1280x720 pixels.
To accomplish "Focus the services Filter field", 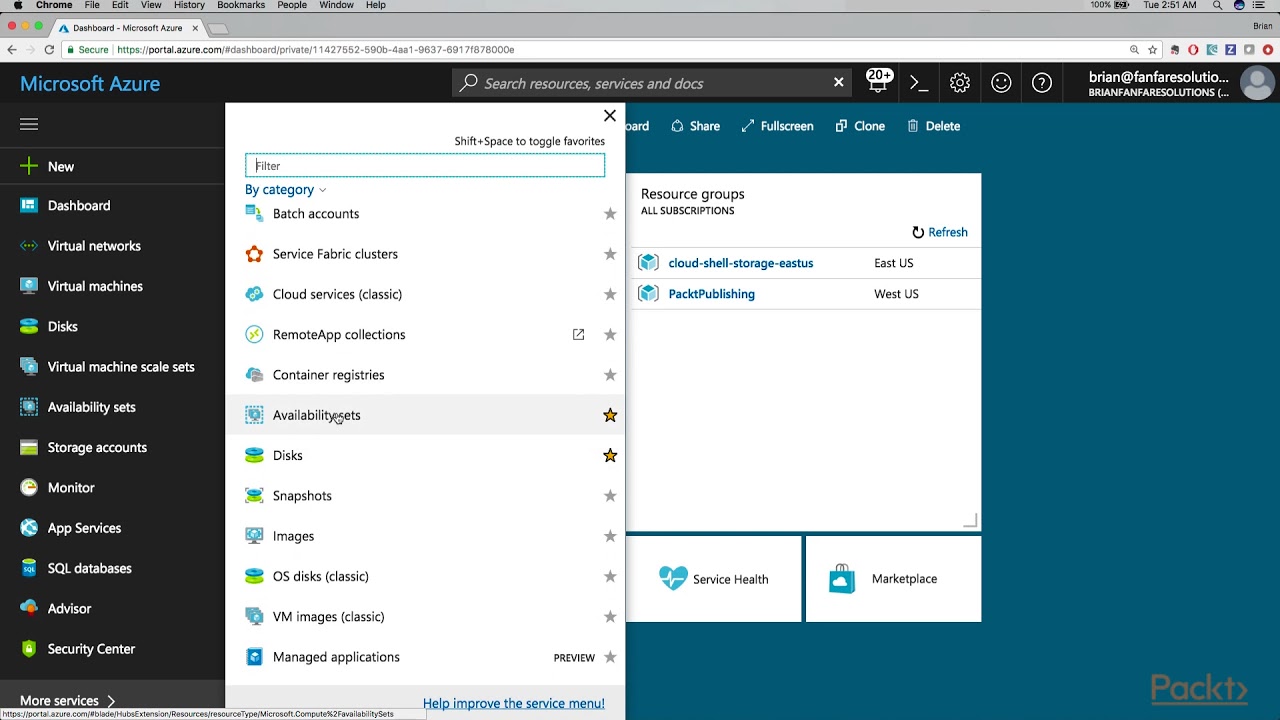I will click(425, 165).
